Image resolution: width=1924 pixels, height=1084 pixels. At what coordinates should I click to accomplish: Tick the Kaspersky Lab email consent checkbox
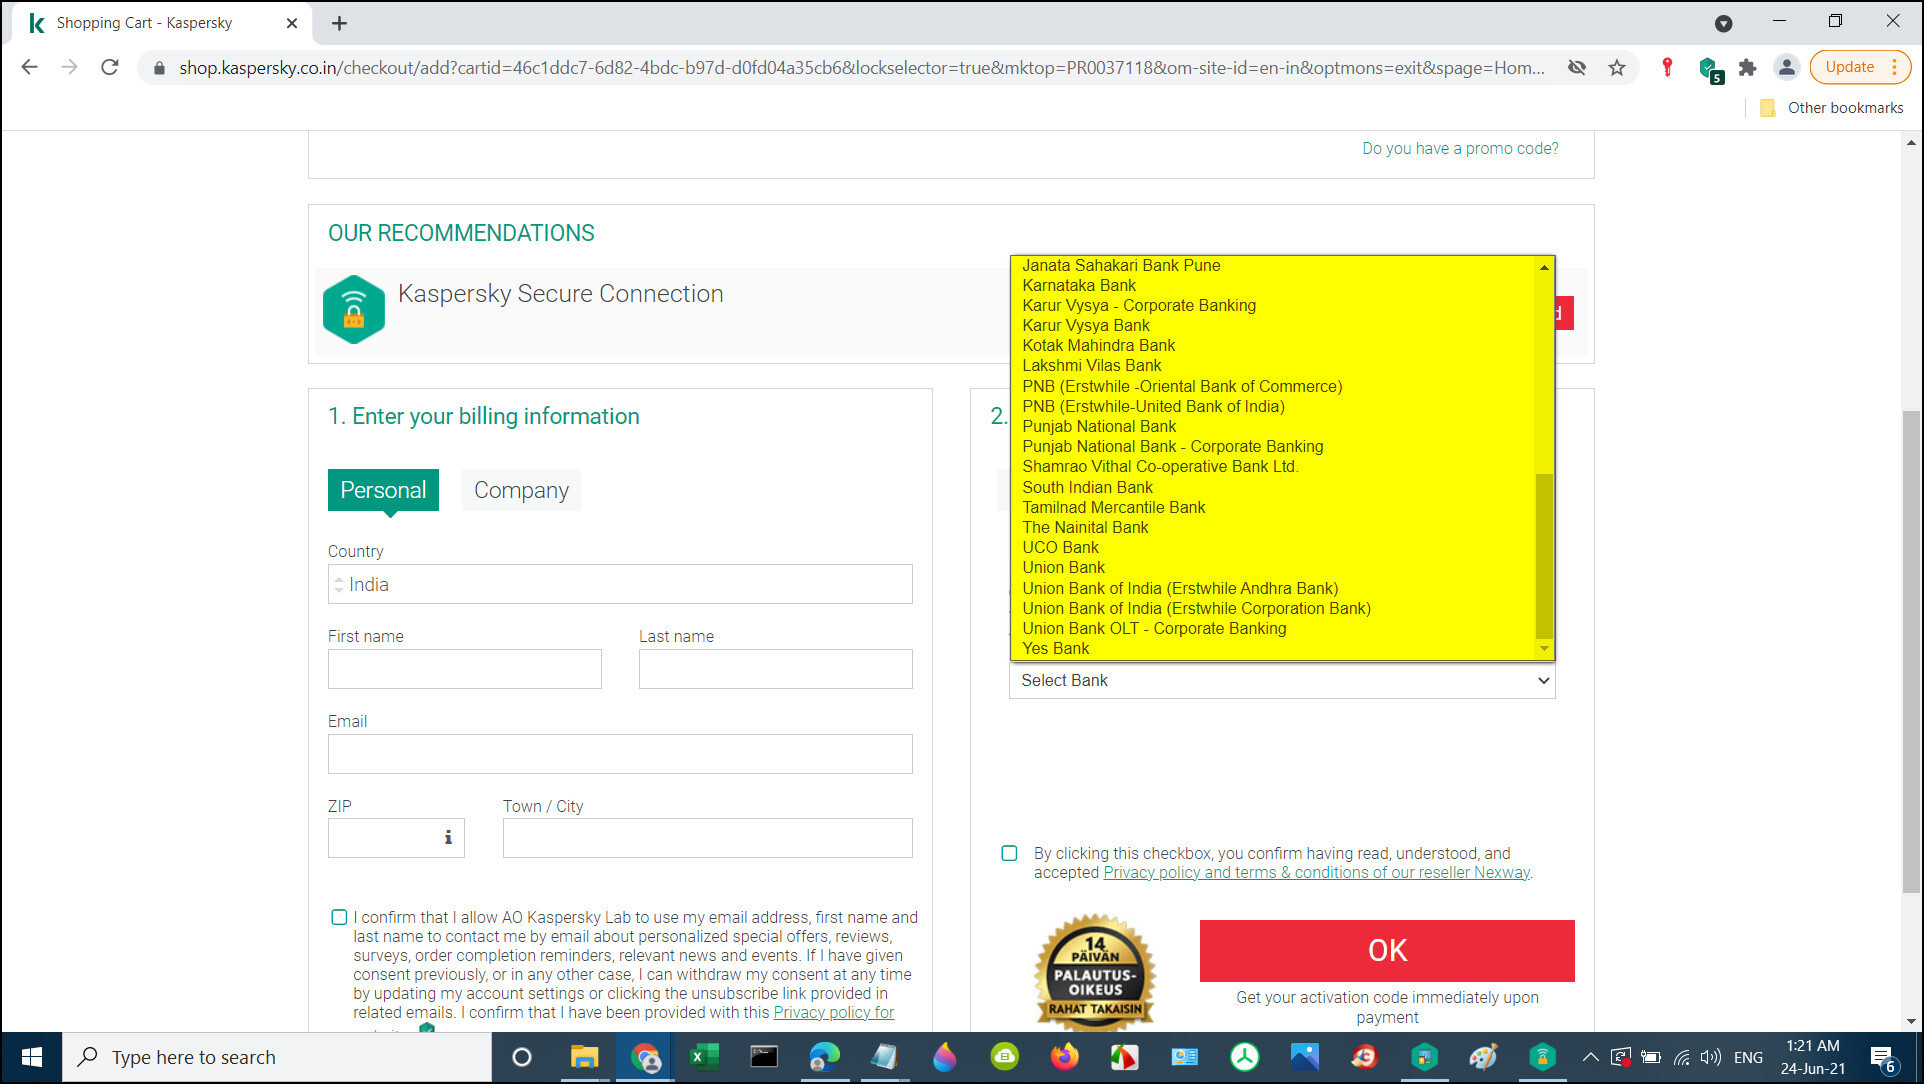pos(339,917)
